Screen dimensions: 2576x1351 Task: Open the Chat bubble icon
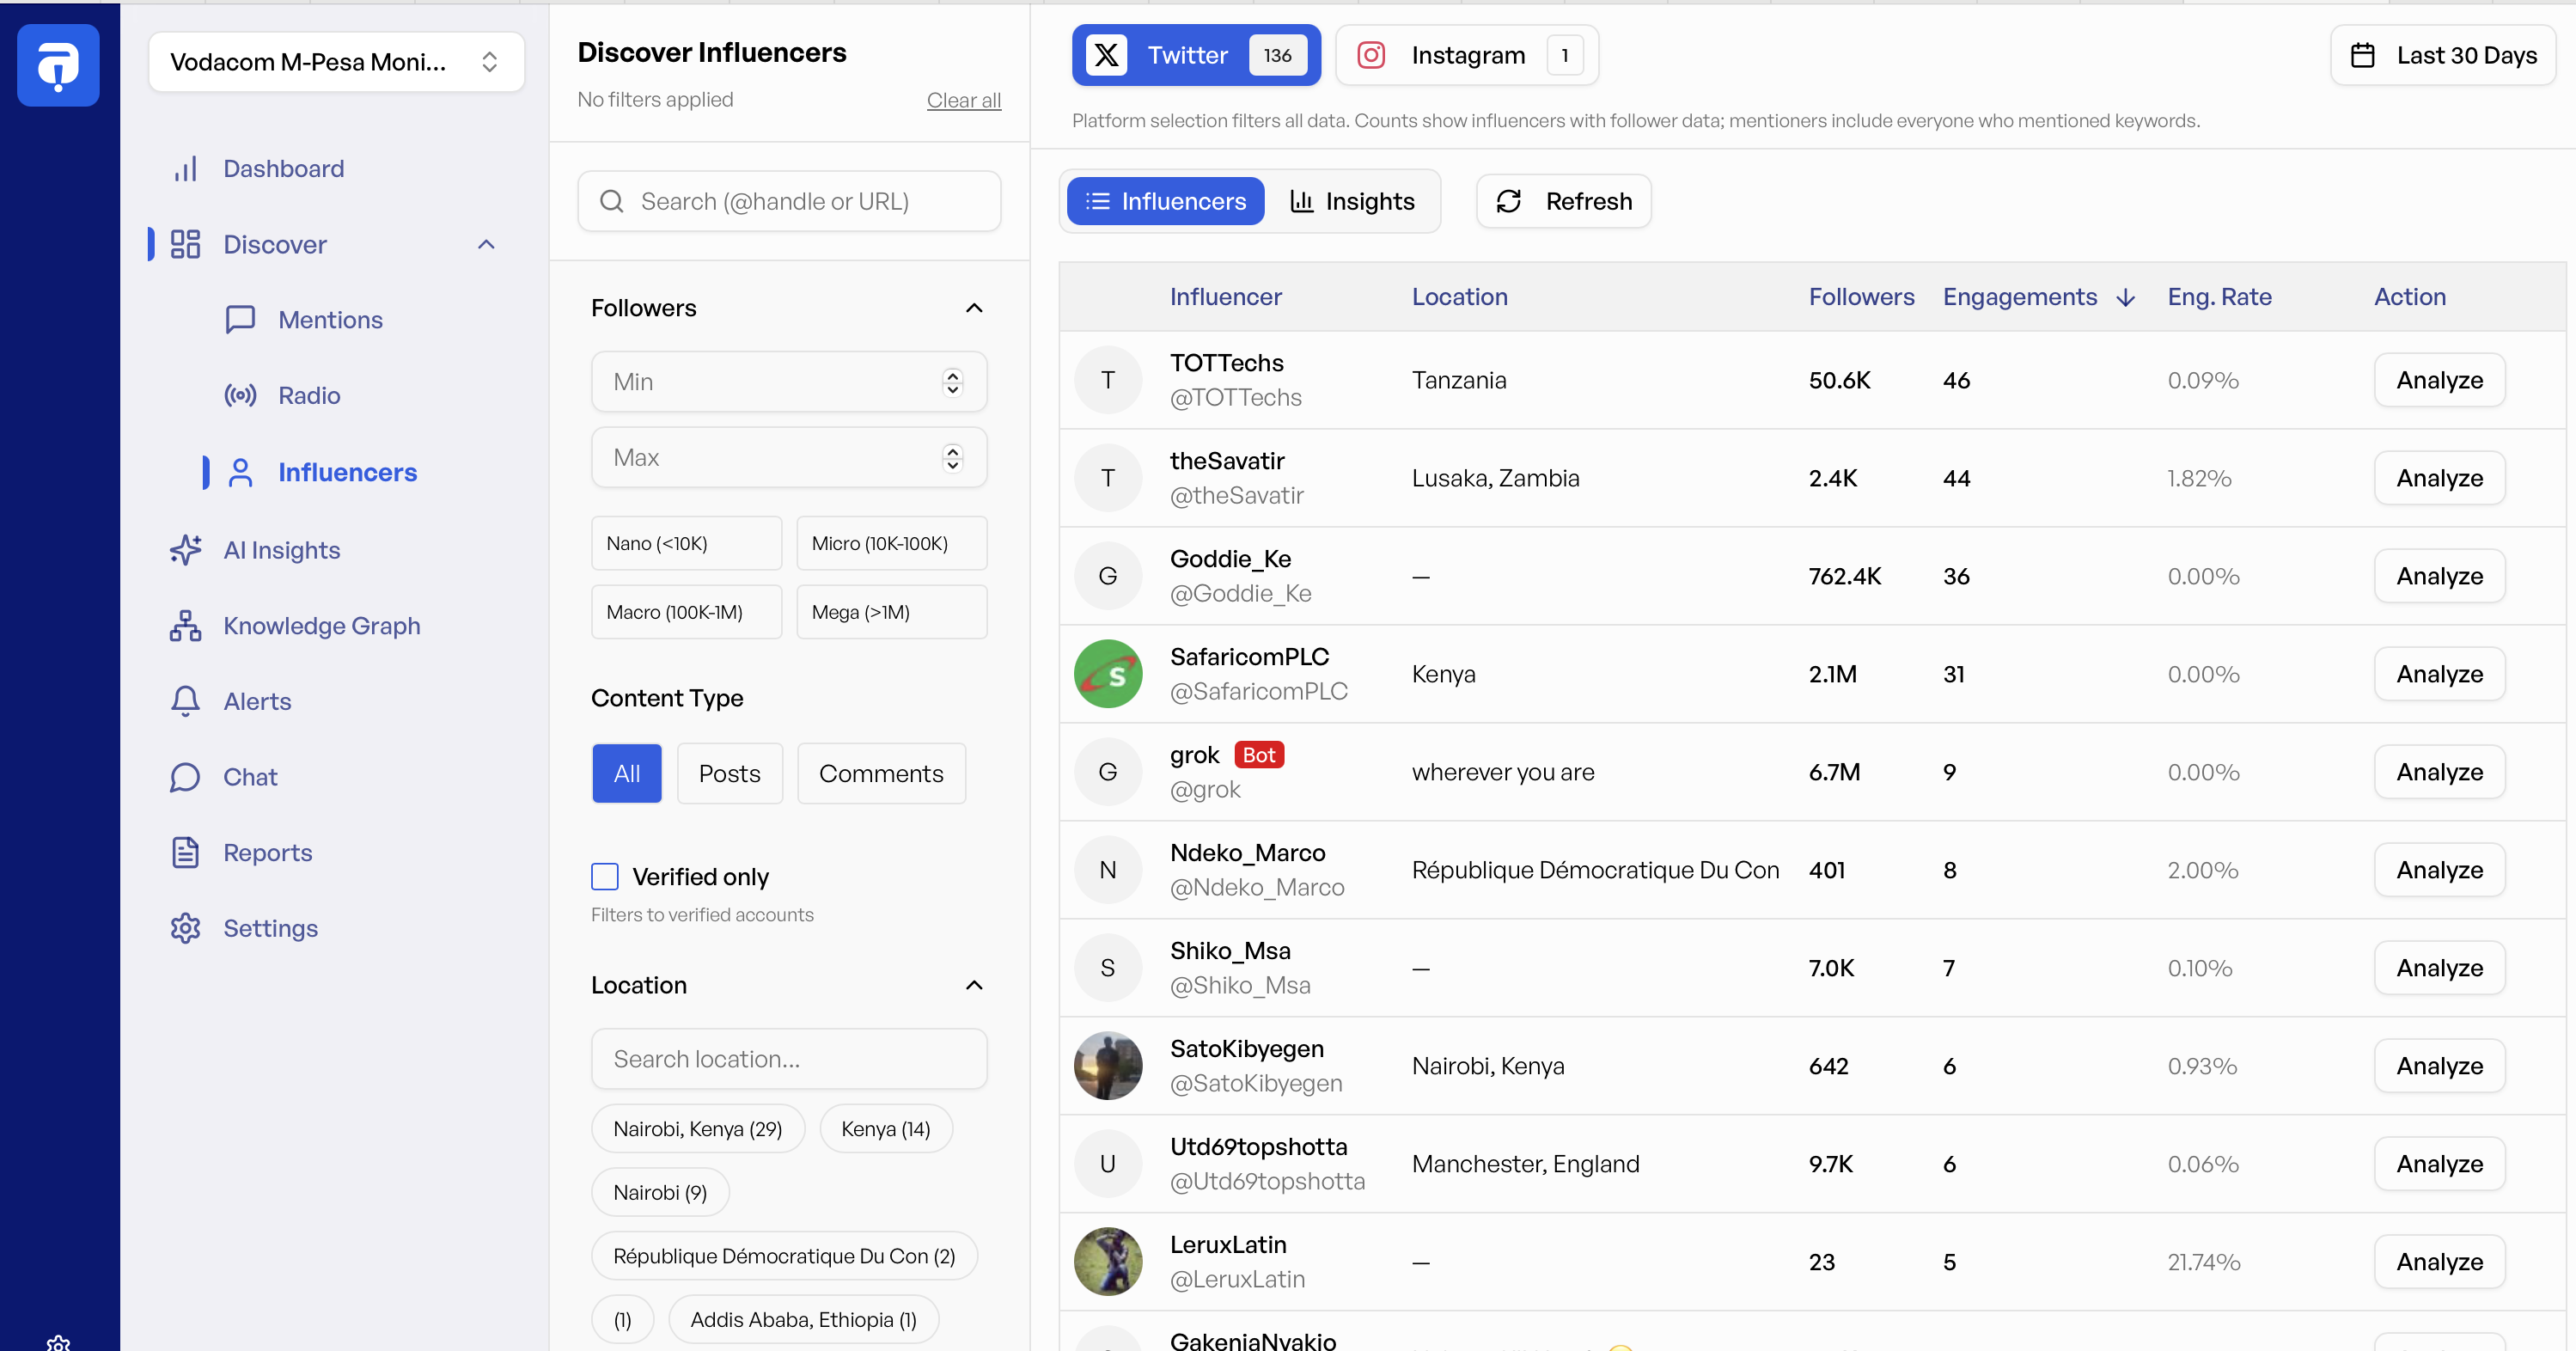tap(185, 777)
